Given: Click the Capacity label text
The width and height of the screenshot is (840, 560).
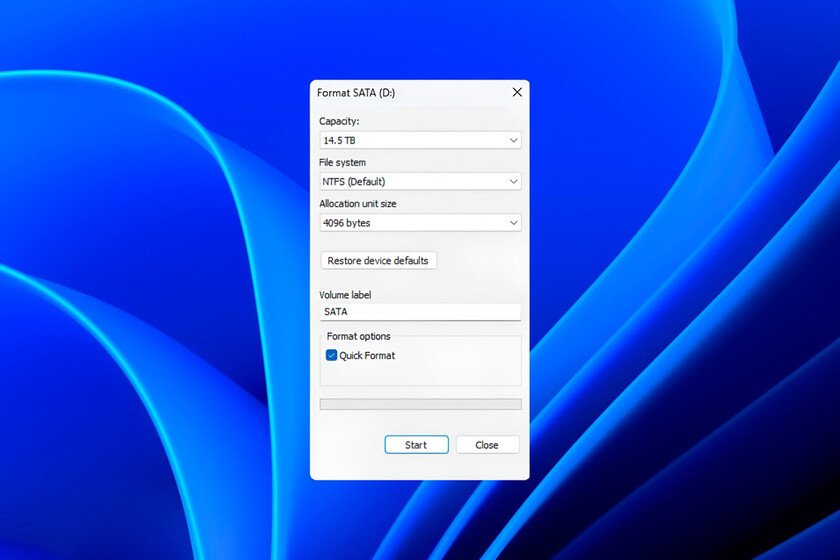Looking at the screenshot, I should pos(339,121).
